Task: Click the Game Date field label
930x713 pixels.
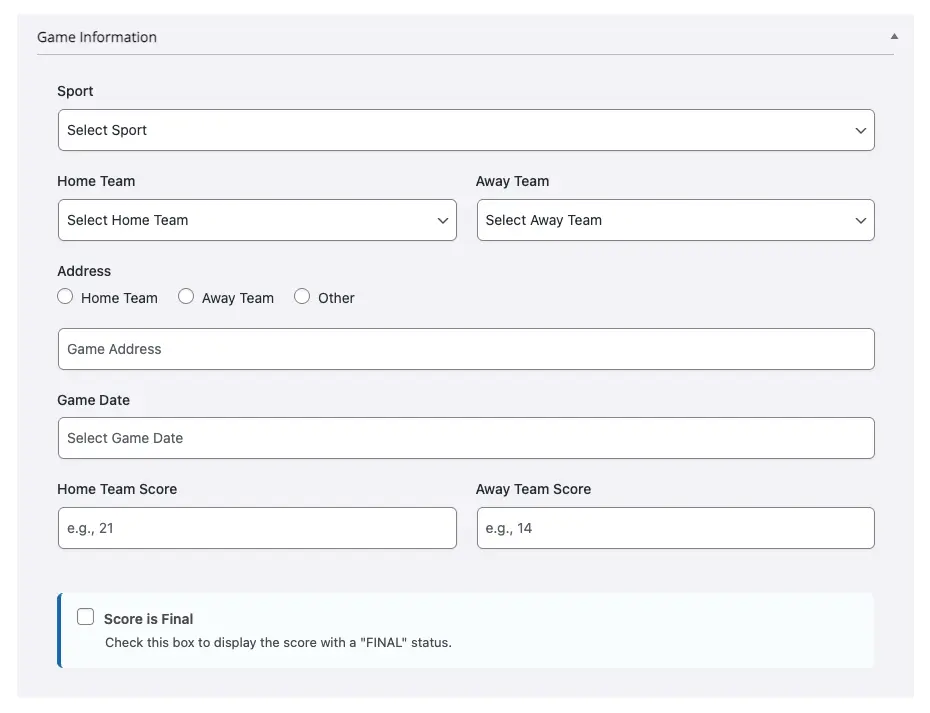Action: (94, 400)
